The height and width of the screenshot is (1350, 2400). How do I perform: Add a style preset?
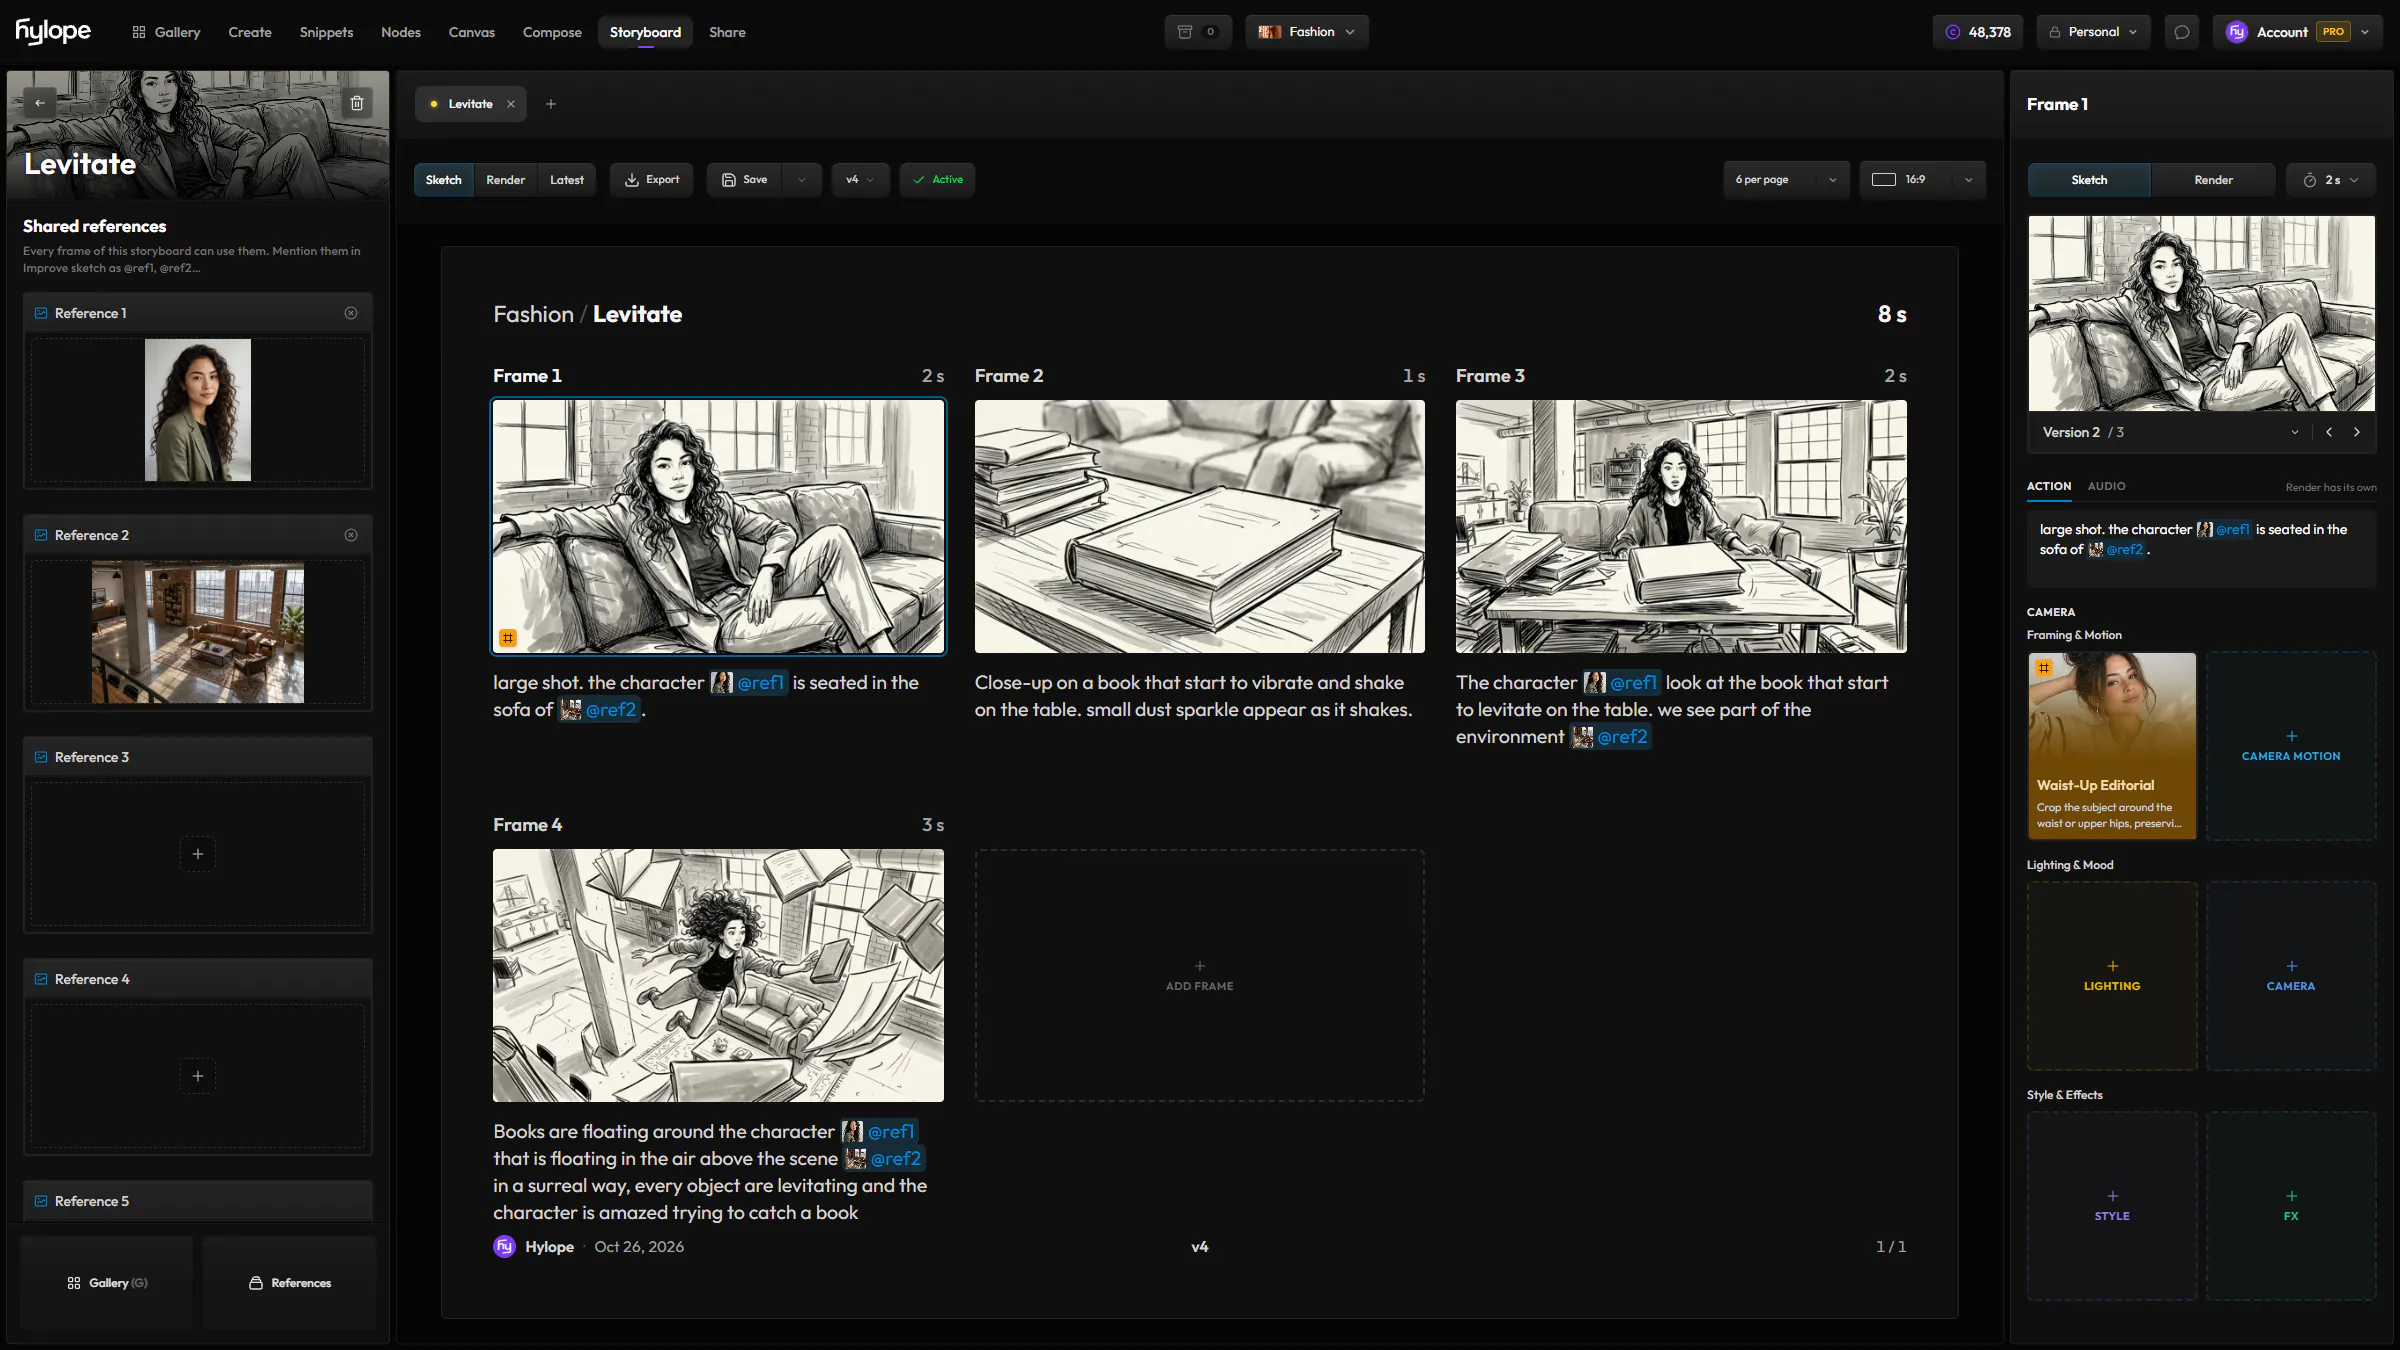(2112, 1206)
